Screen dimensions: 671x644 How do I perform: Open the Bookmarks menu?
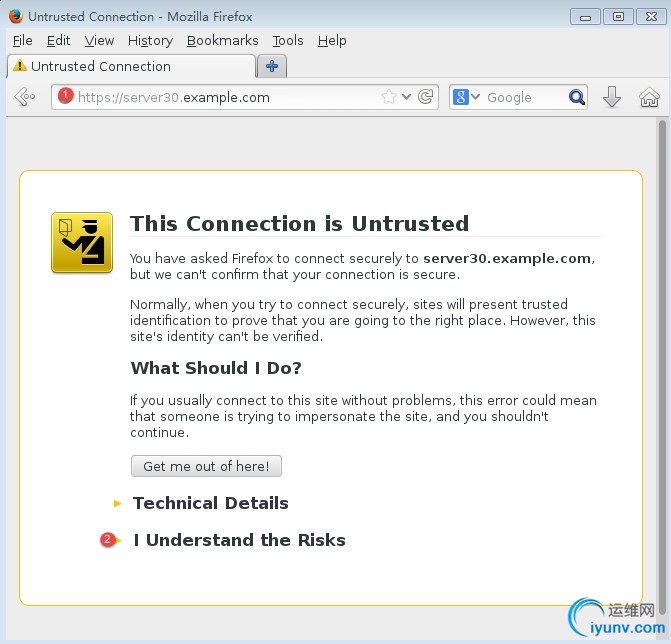(x=223, y=41)
